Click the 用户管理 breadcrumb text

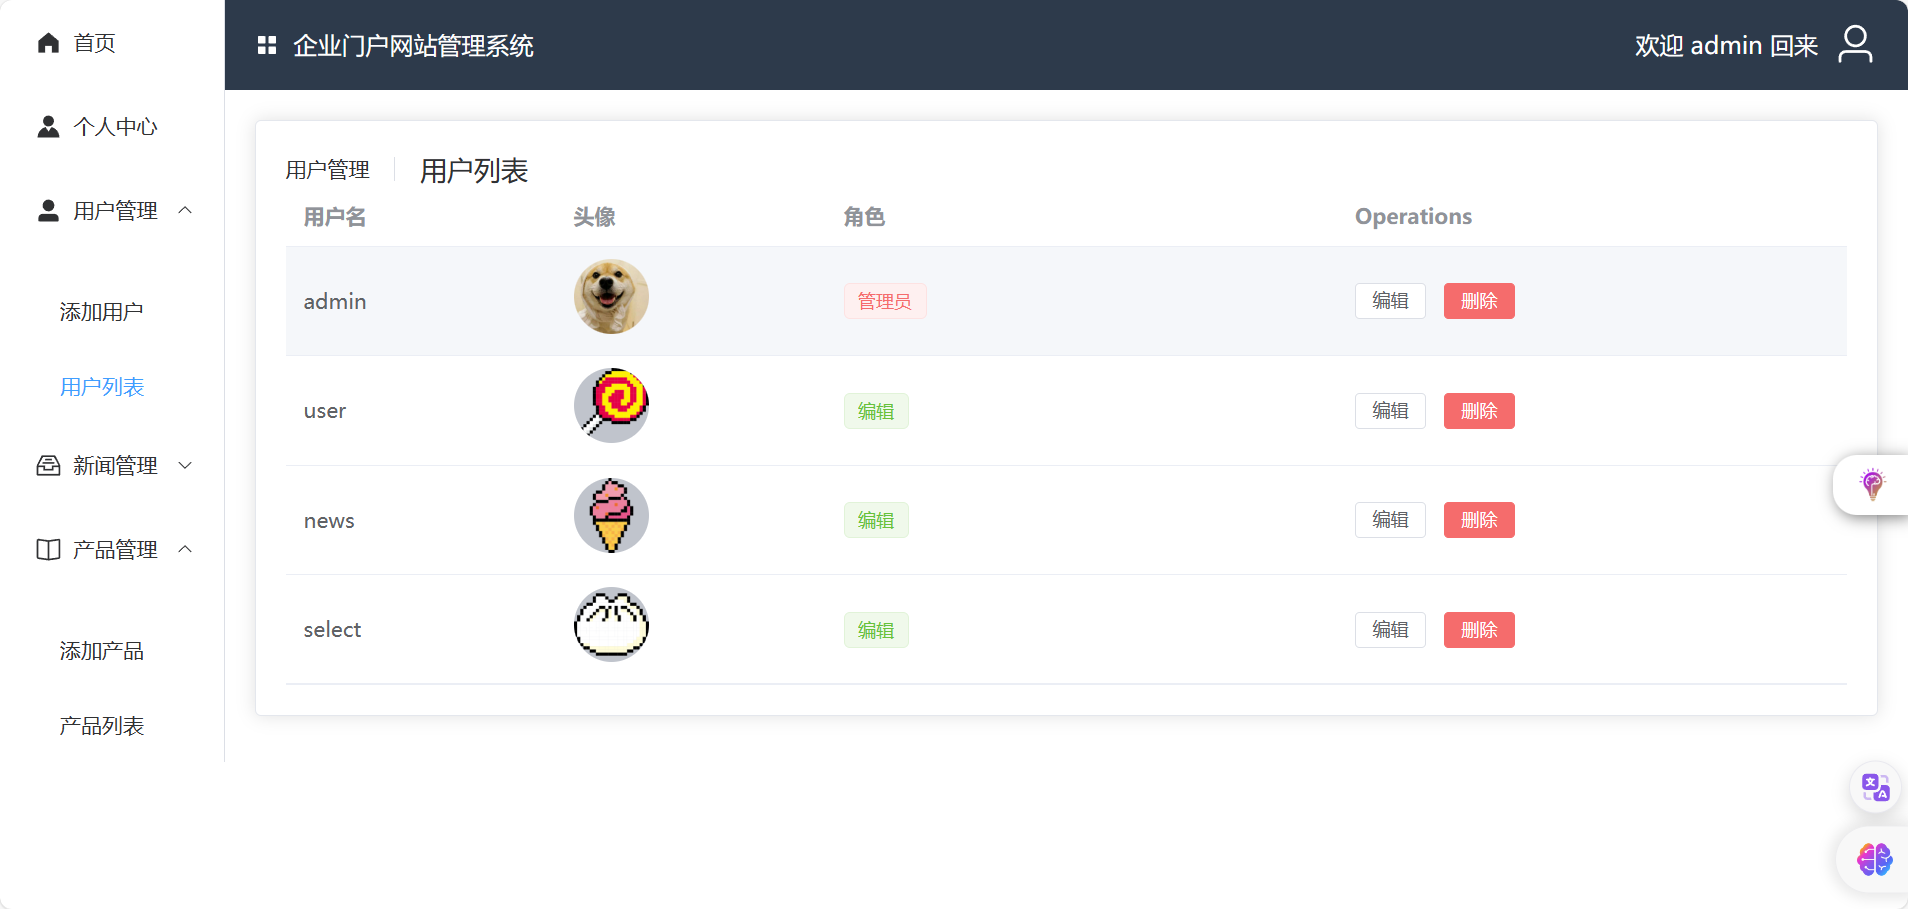click(x=327, y=170)
